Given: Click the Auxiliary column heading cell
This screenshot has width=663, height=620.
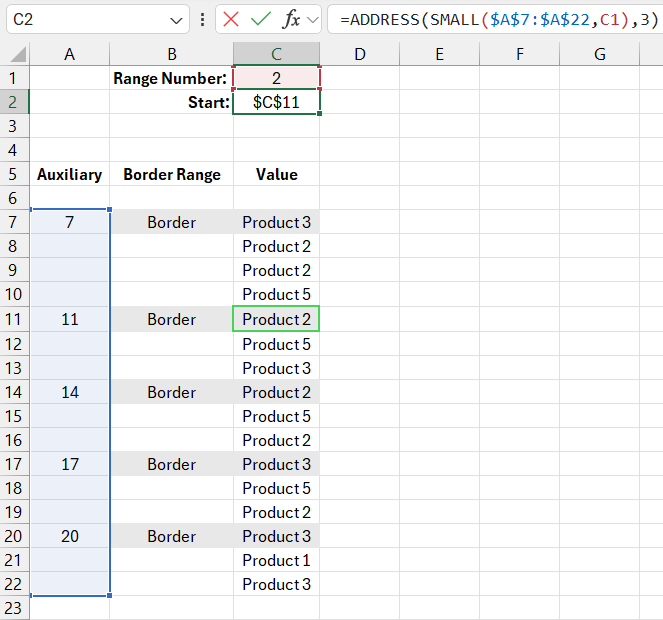Looking at the screenshot, I should tap(69, 174).
